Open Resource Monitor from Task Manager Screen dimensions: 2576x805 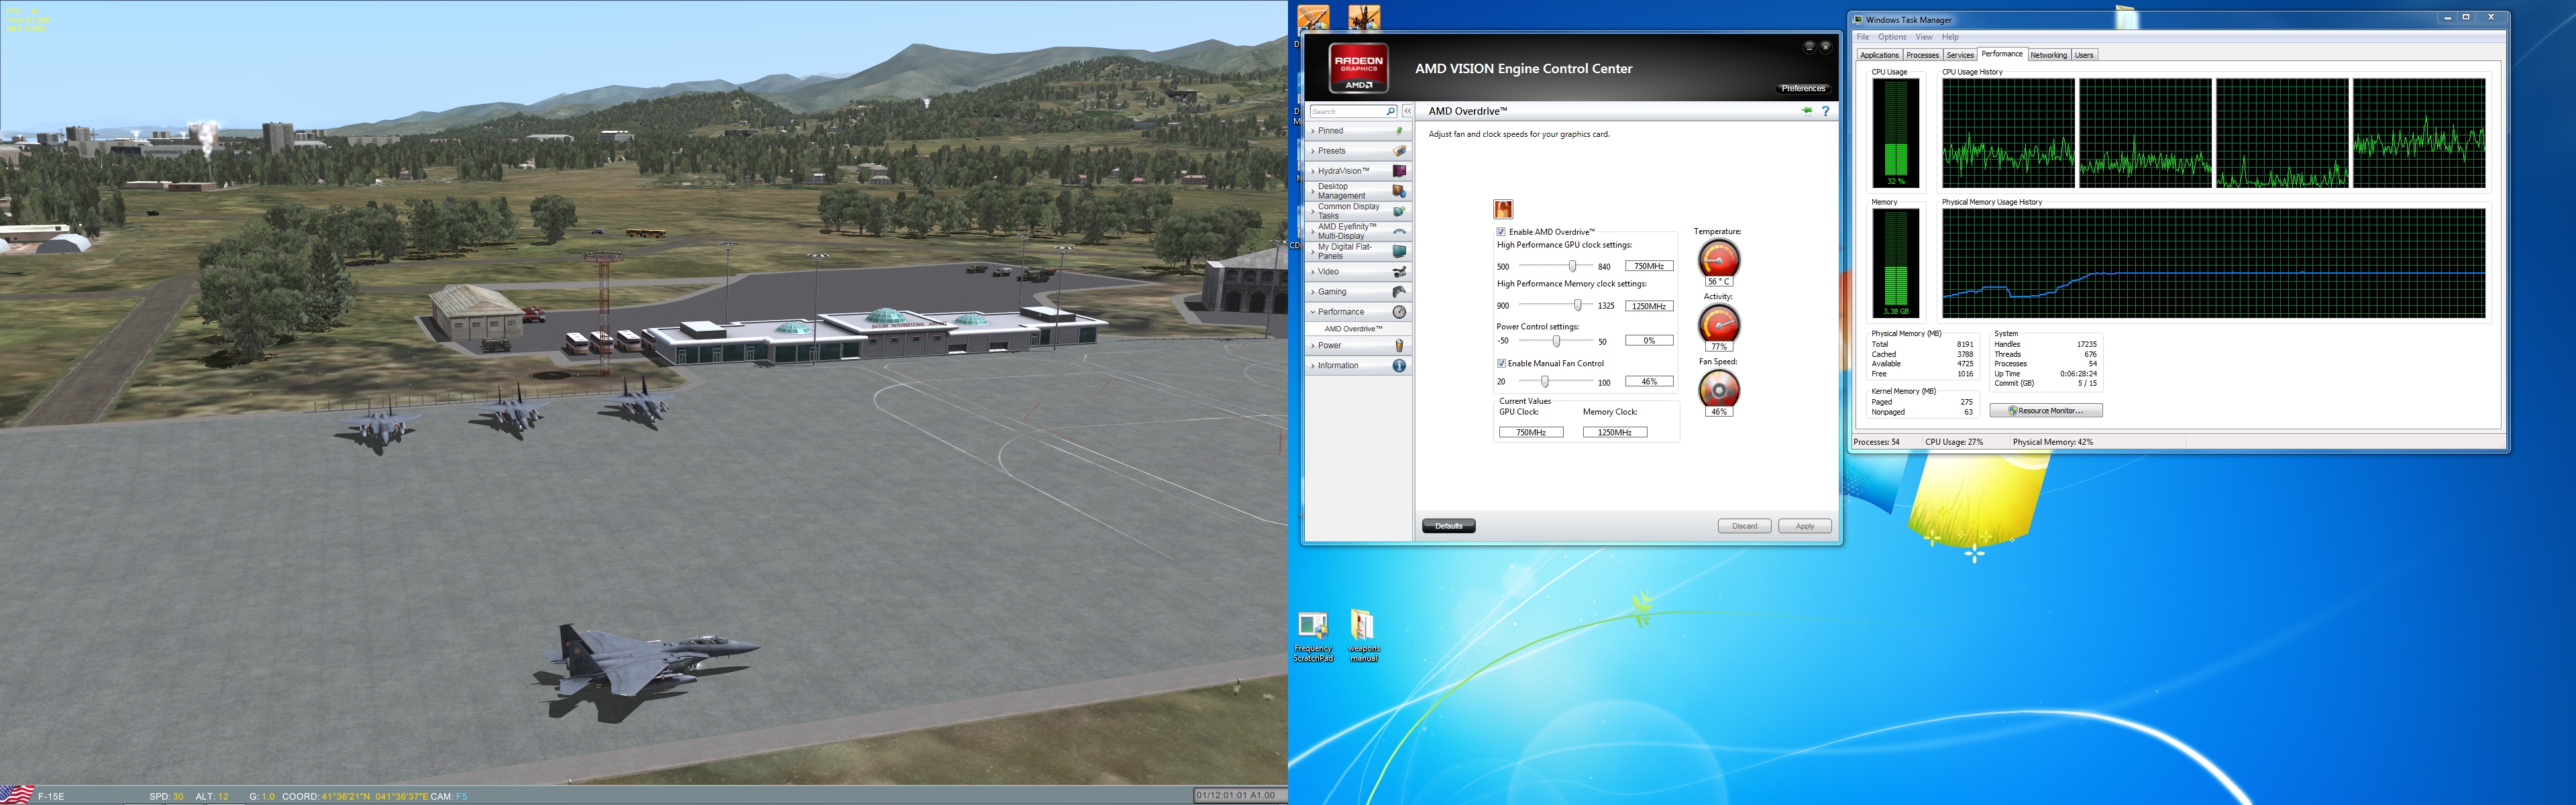(2046, 411)
